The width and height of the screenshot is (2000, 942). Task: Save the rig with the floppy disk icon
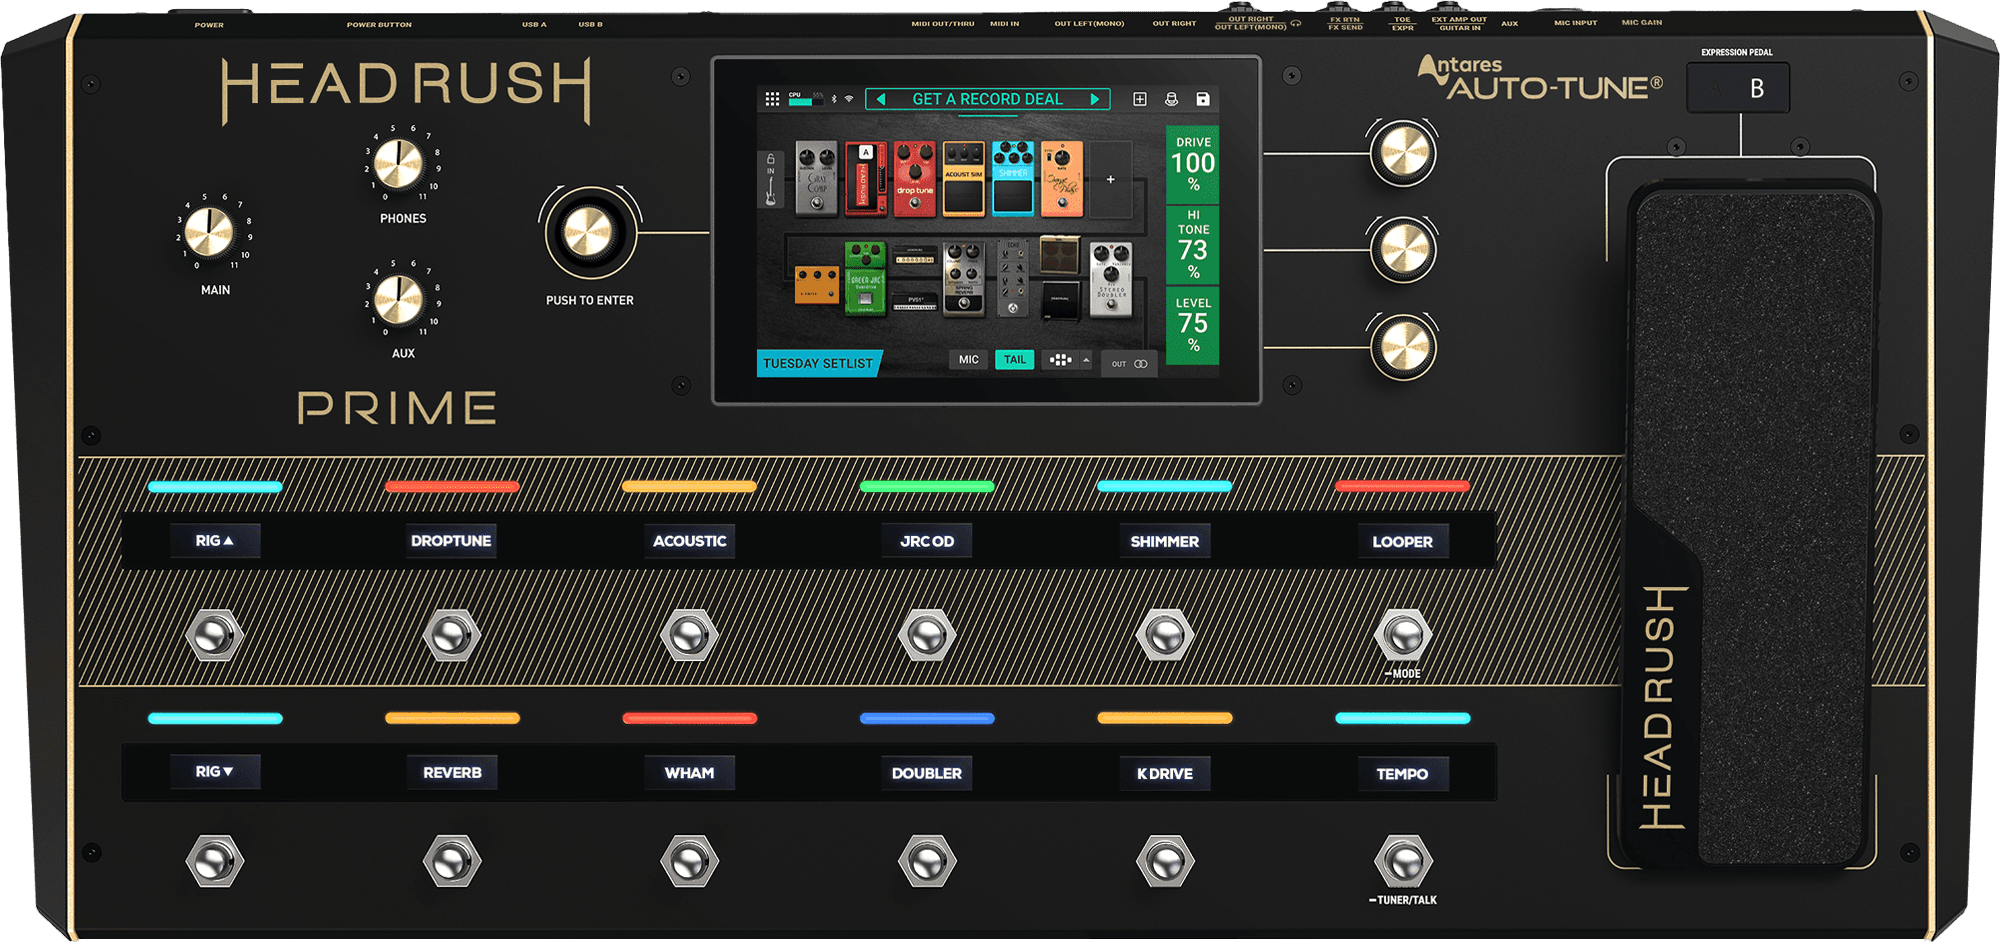[1203, 99]
